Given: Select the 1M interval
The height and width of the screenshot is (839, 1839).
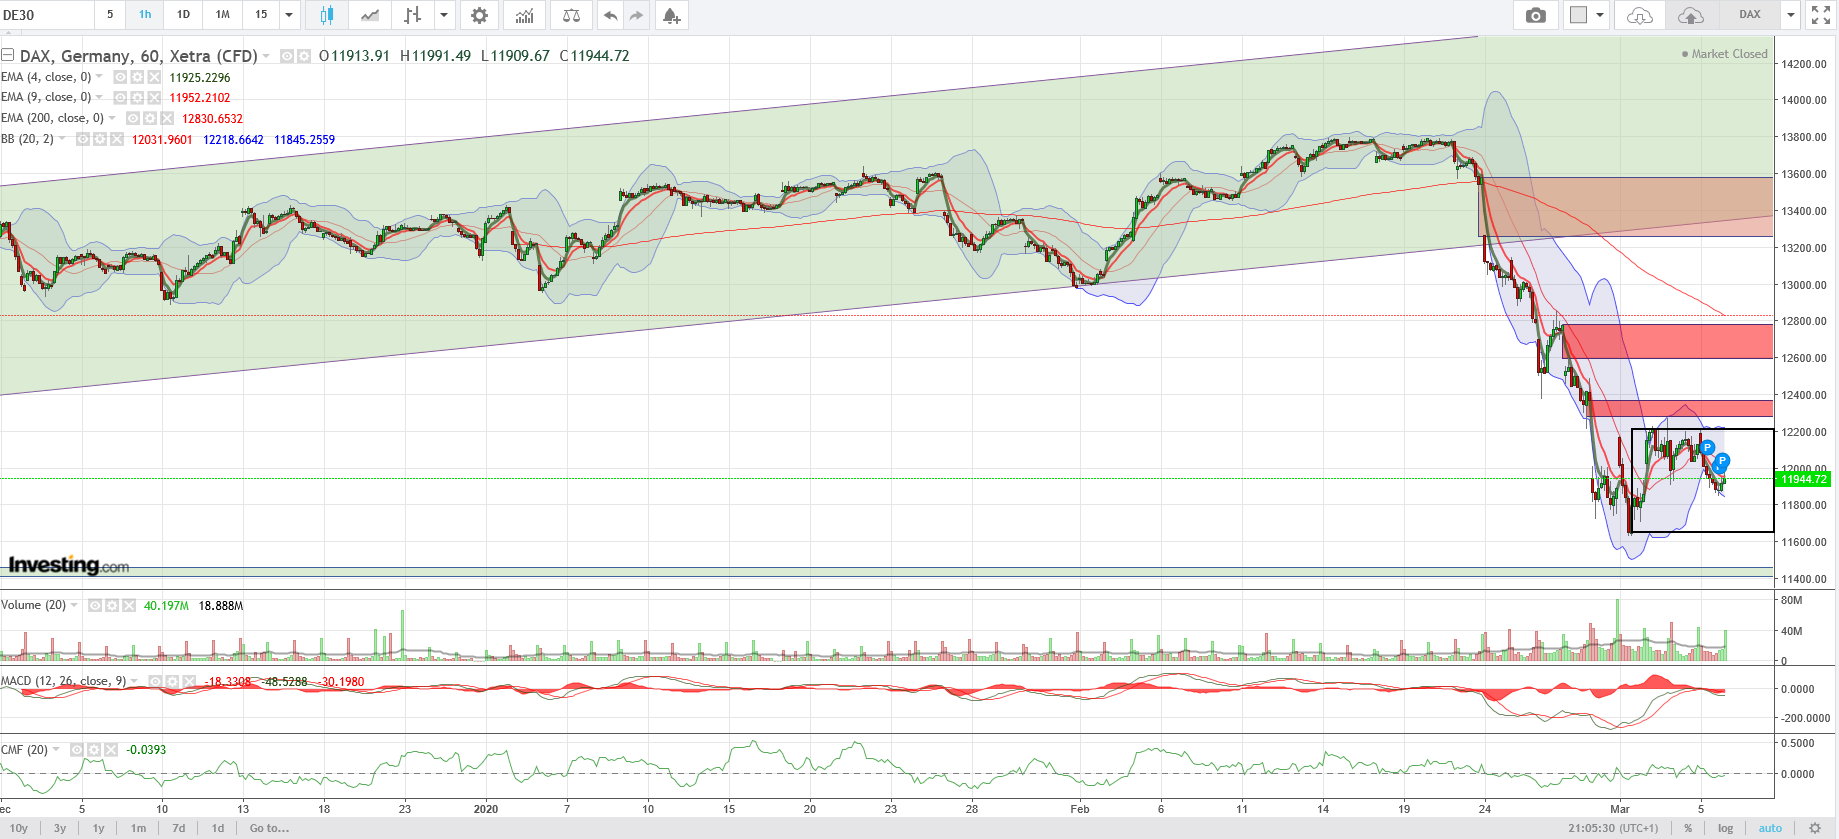Looking at the screenshot, I should [223, 15].
